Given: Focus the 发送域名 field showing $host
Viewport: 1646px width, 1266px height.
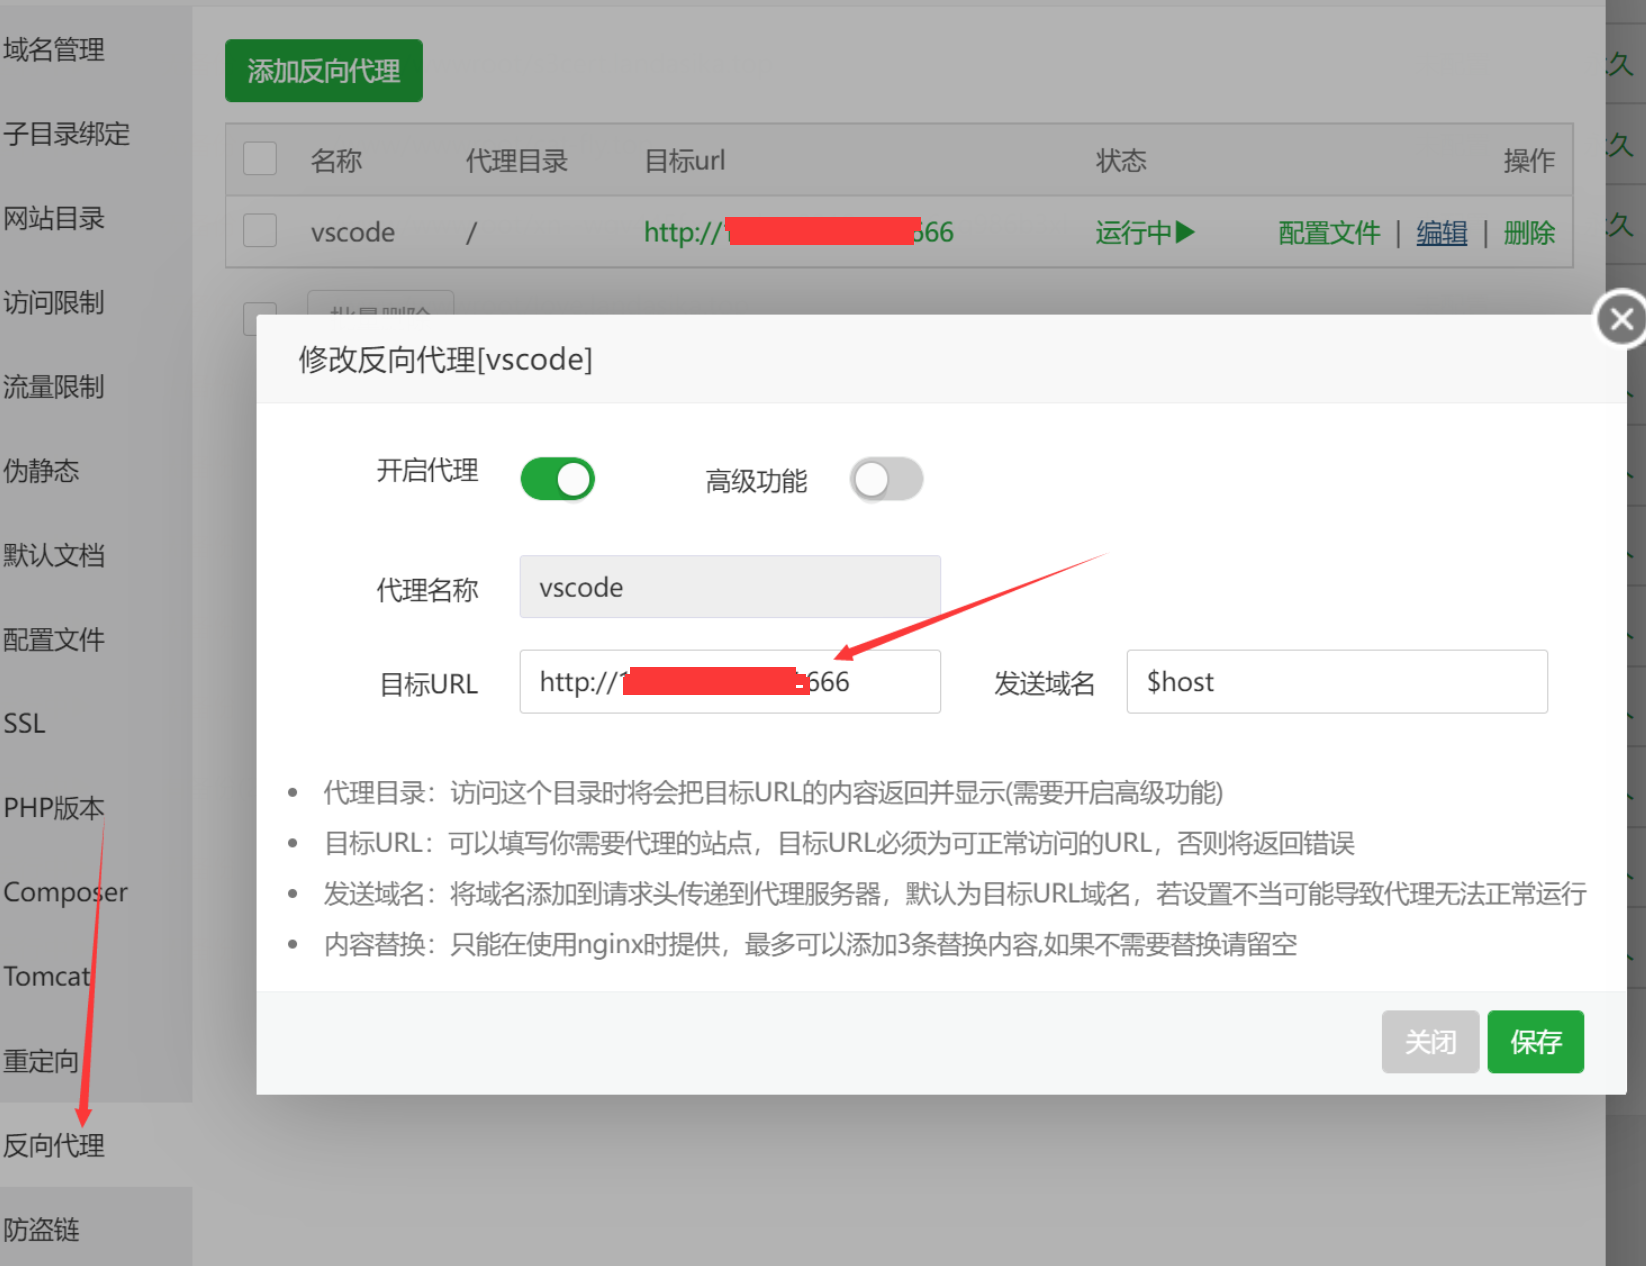Looking at the screenshot, I should (1337, 681).
